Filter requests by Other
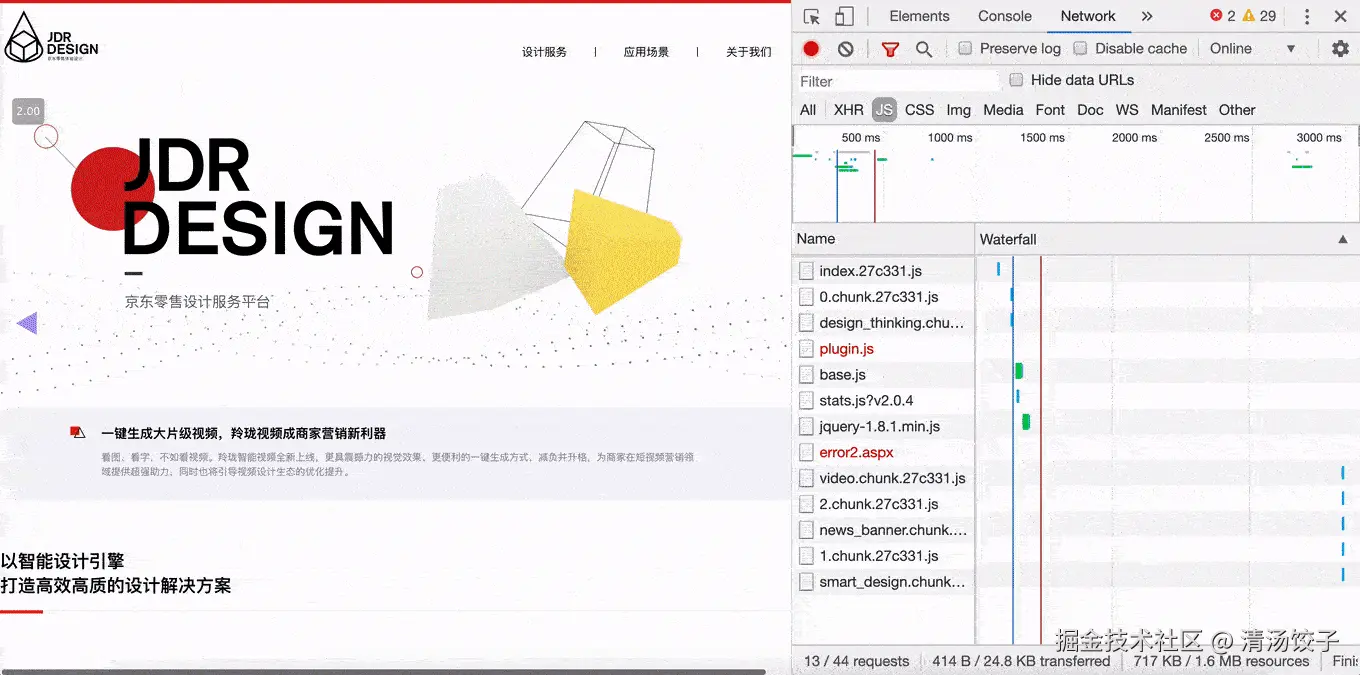Viewport: 1360px width, 675px height. [1236, 110]
